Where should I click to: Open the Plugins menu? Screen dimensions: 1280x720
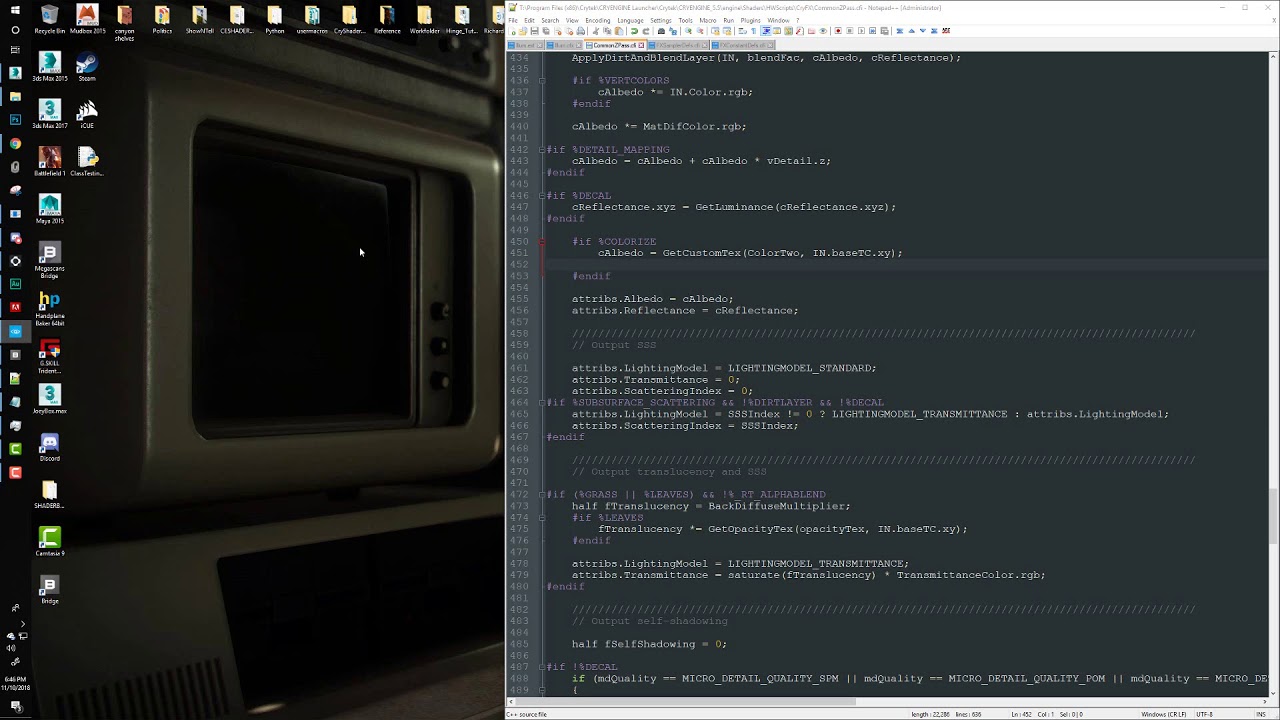coord(752,20)
